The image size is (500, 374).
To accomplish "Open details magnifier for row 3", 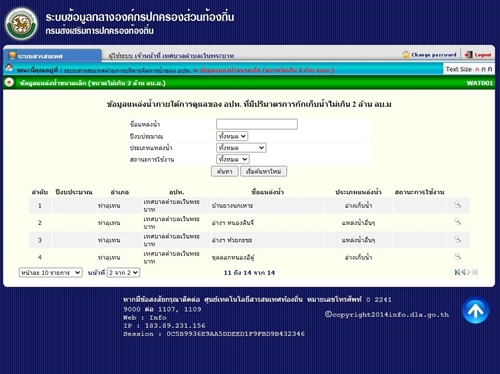I will coord(458,239).
